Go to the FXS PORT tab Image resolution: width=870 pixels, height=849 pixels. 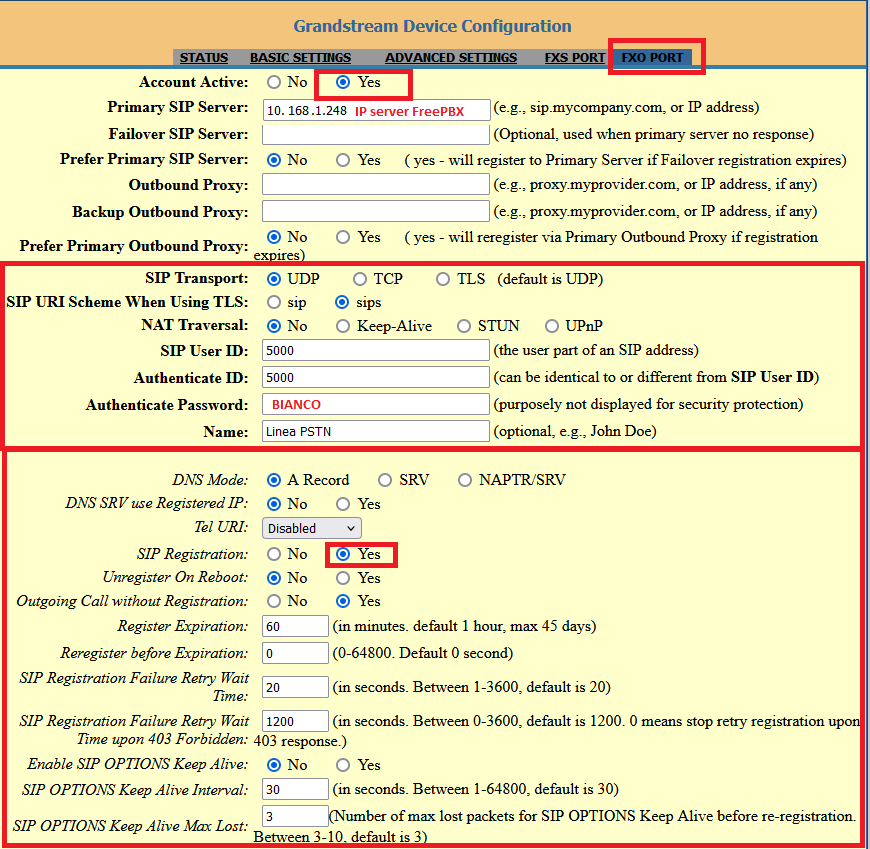click(574, 58)
